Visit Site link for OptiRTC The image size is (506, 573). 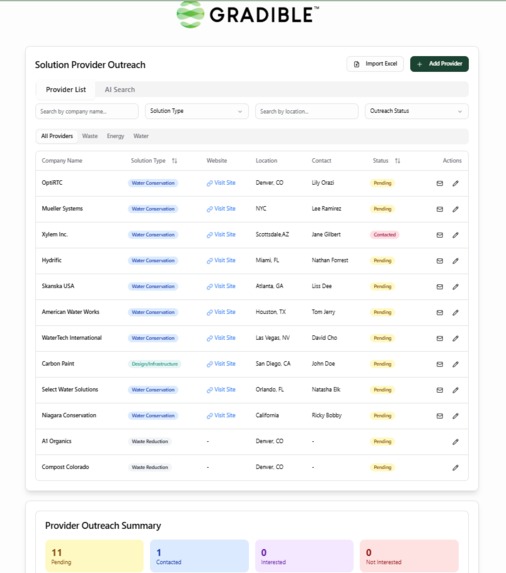point(221,183)
